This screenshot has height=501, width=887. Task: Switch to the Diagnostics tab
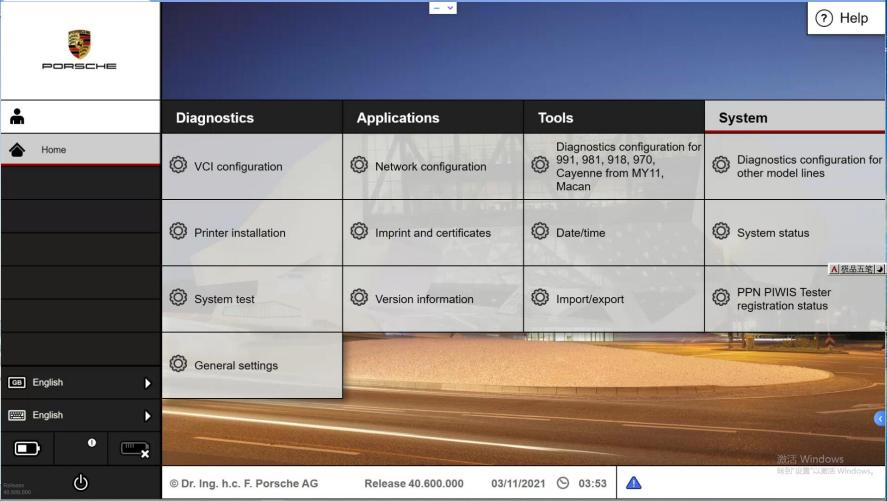tap(215, 118)
